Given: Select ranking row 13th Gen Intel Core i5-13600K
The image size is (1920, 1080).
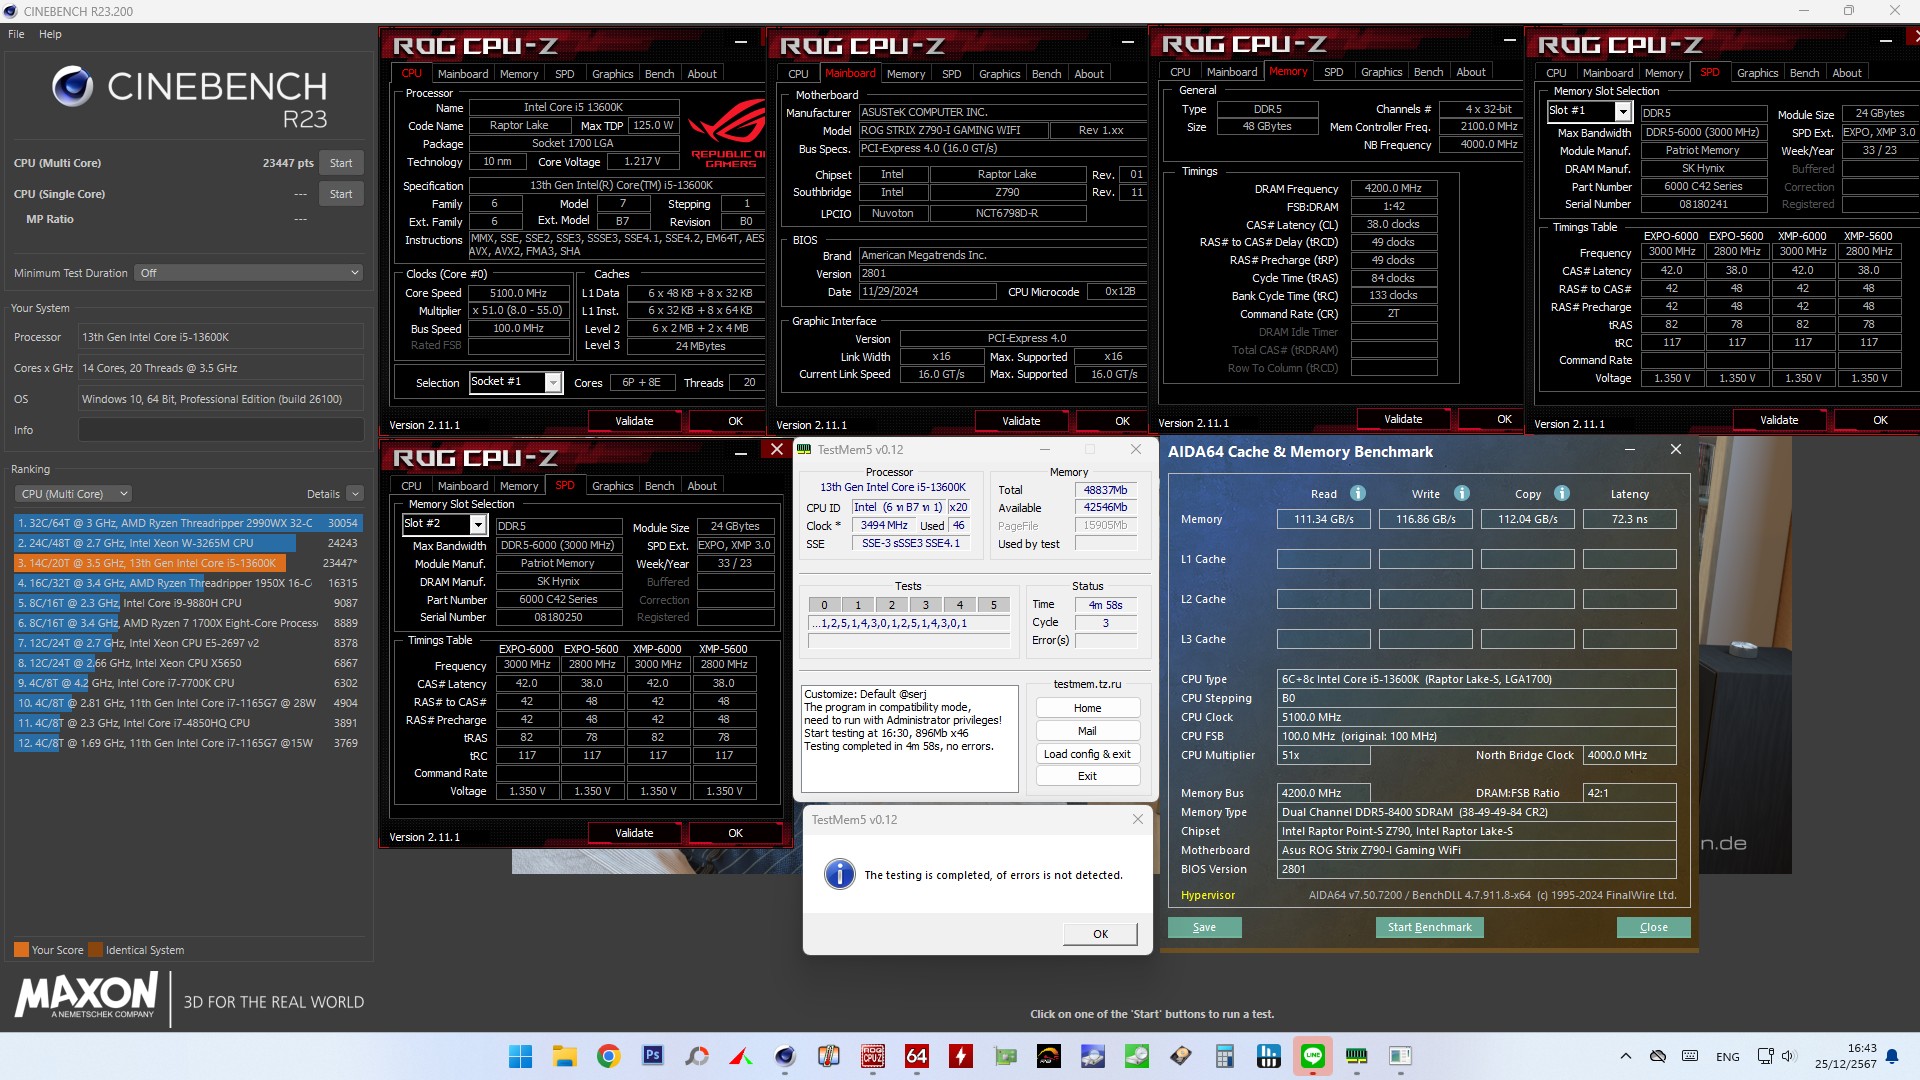Looking at the screenshot, I should (x=188, y=563).
